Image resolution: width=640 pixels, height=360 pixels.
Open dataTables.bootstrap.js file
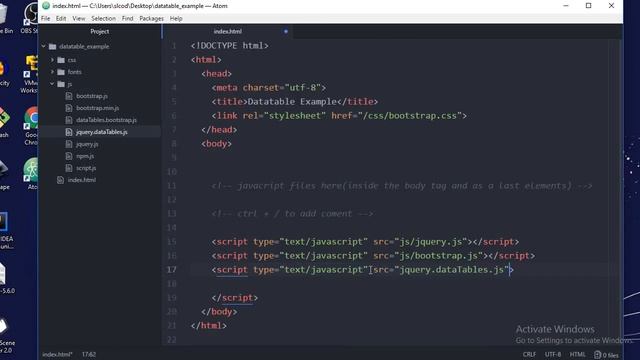coord(106,120)
